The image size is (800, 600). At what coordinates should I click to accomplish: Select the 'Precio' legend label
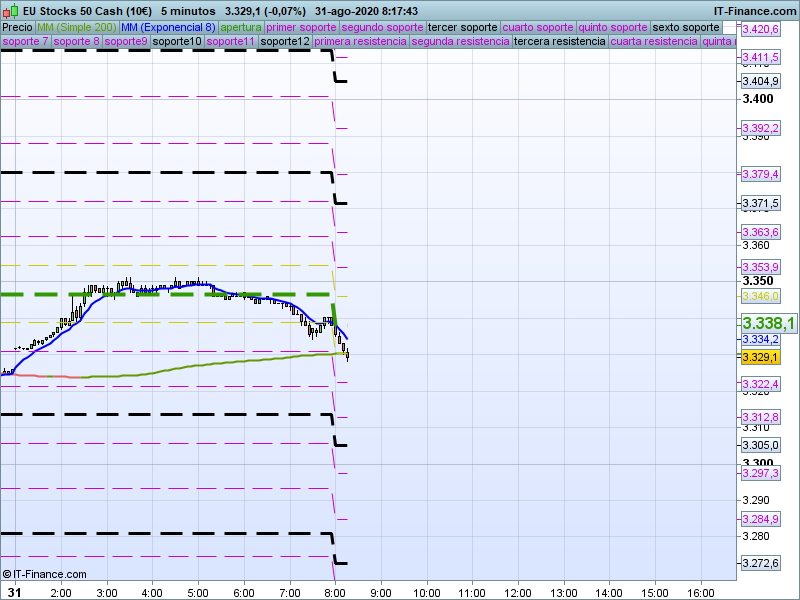tap(18, 27)
